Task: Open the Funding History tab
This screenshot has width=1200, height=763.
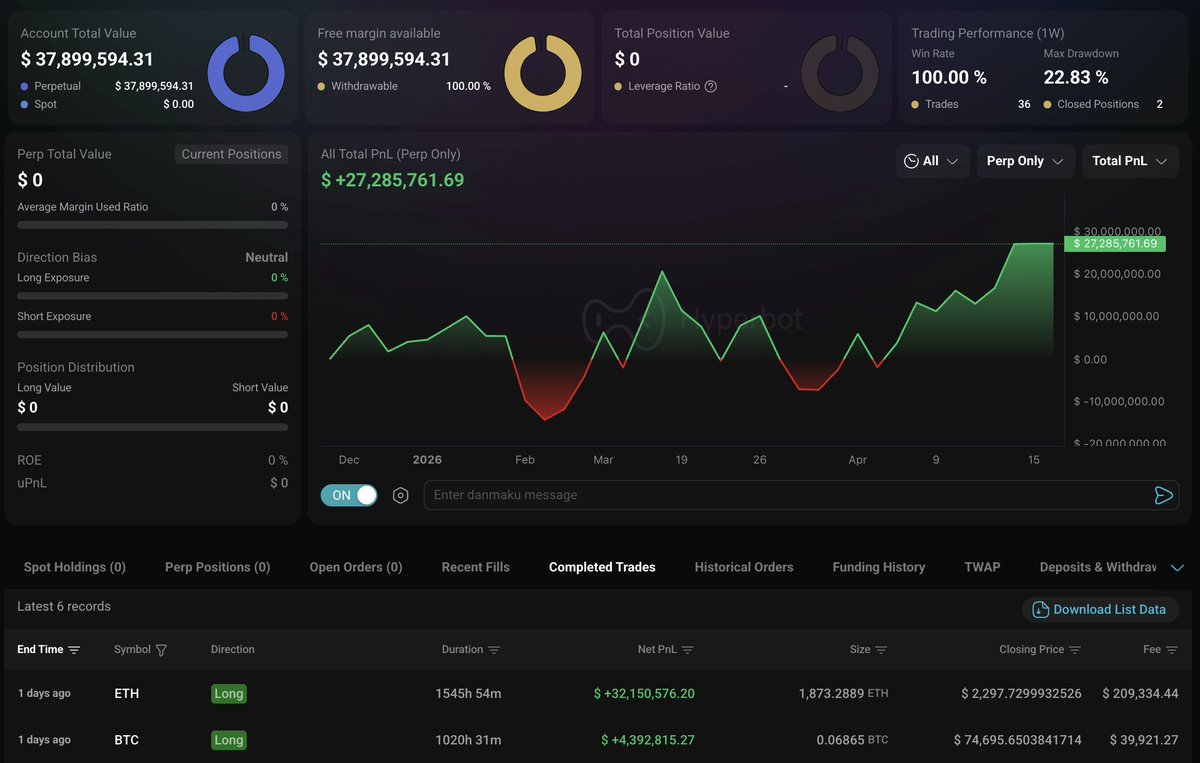Action: (878, 567)
